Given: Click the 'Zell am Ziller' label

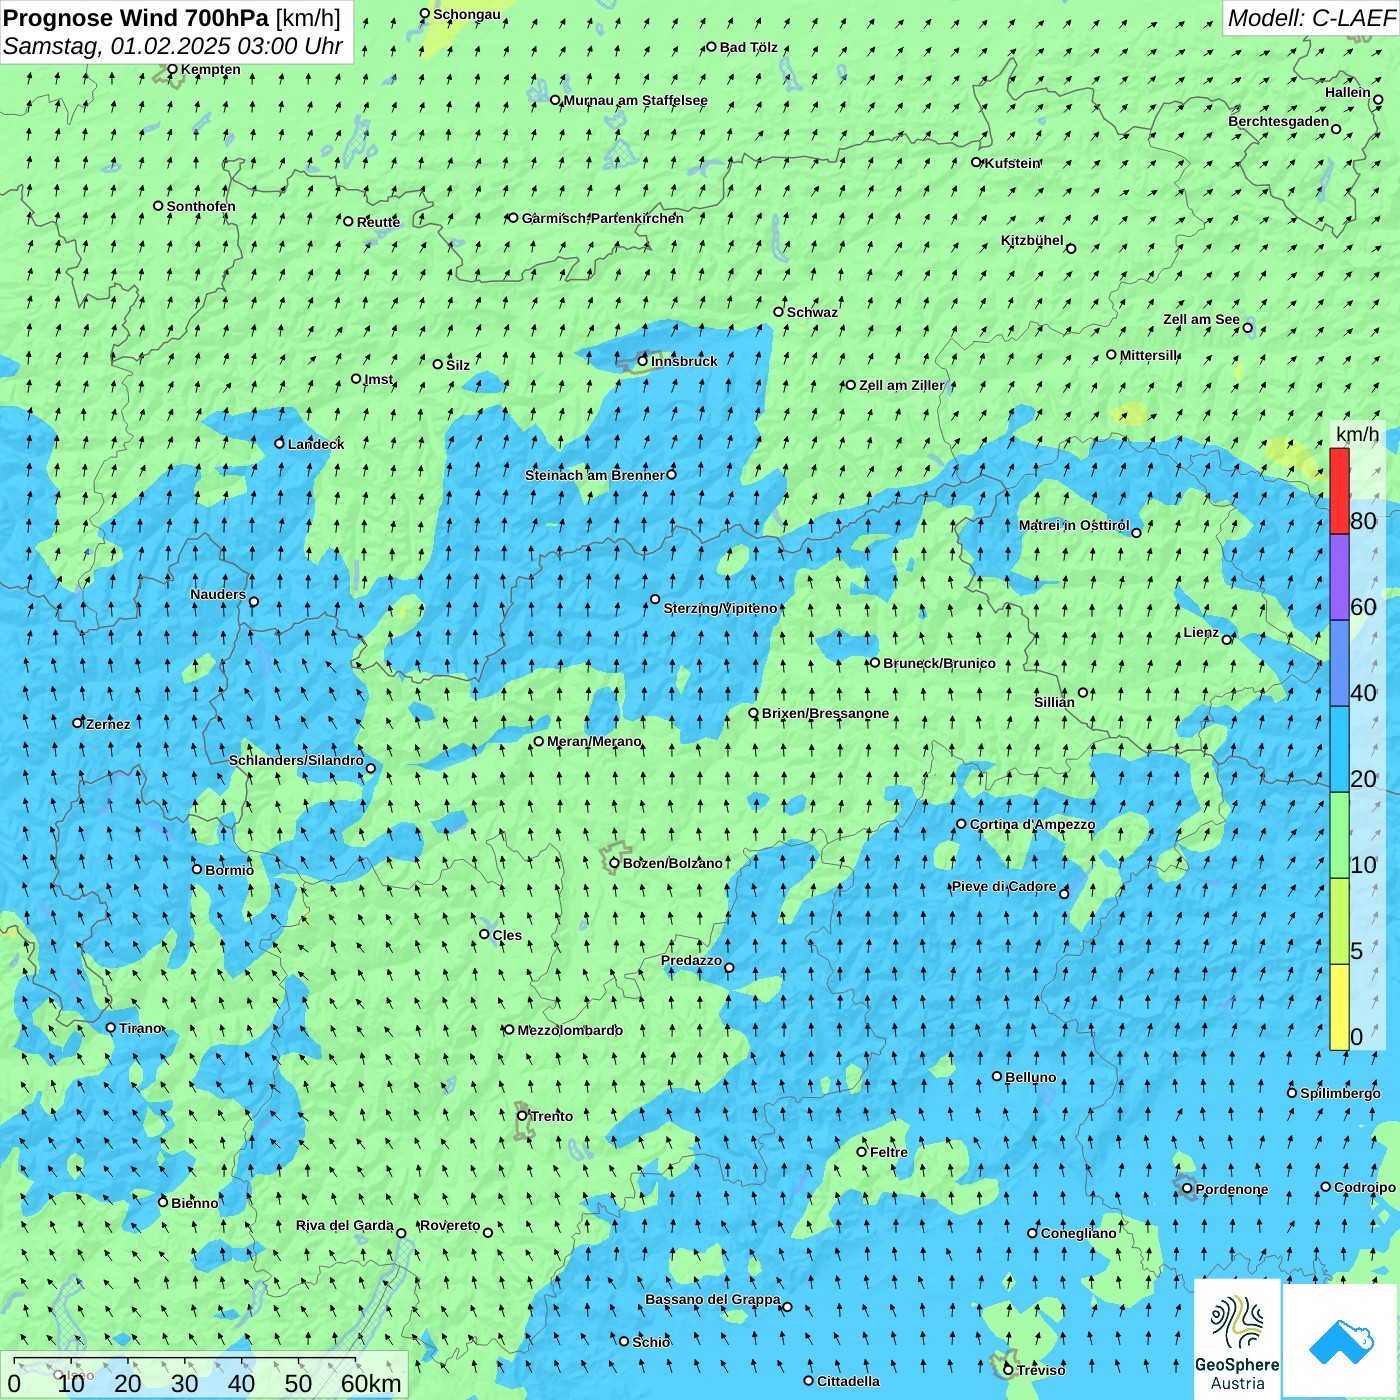Looking at the screenshot, I should click(901, 385).
